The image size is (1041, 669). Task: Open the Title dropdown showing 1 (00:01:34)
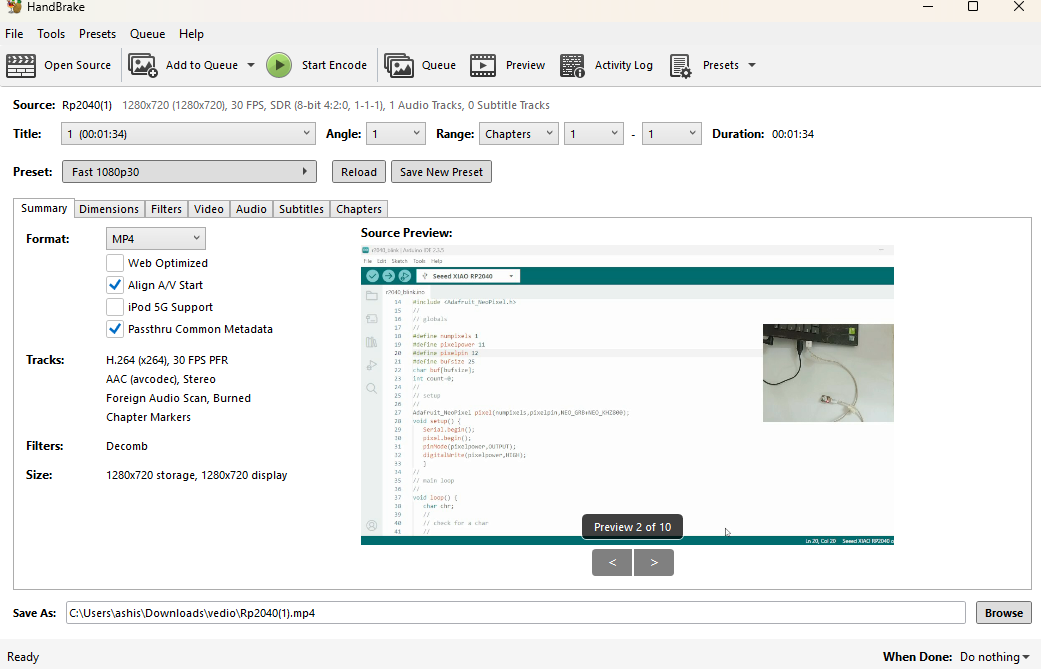(188, 133)
